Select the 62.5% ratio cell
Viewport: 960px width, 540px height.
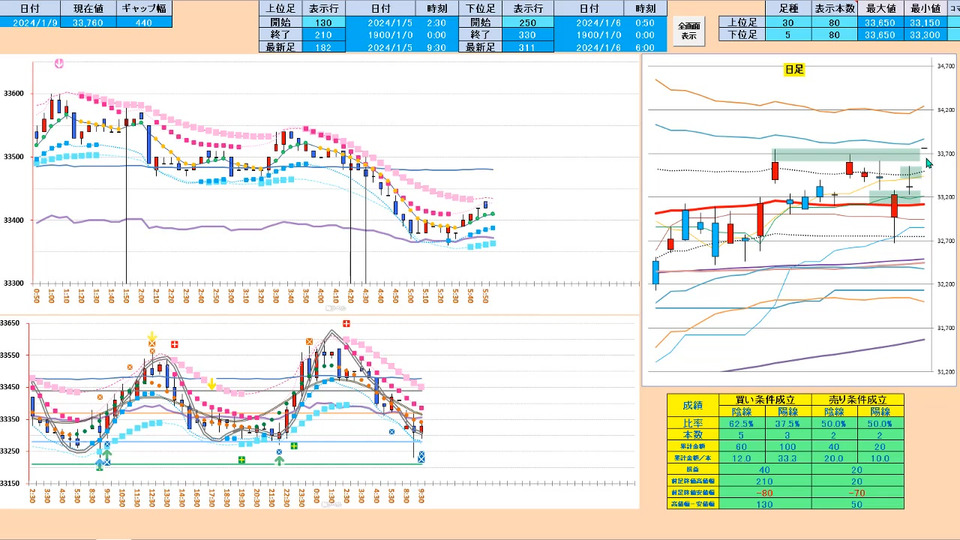click(x=741, y=423)
